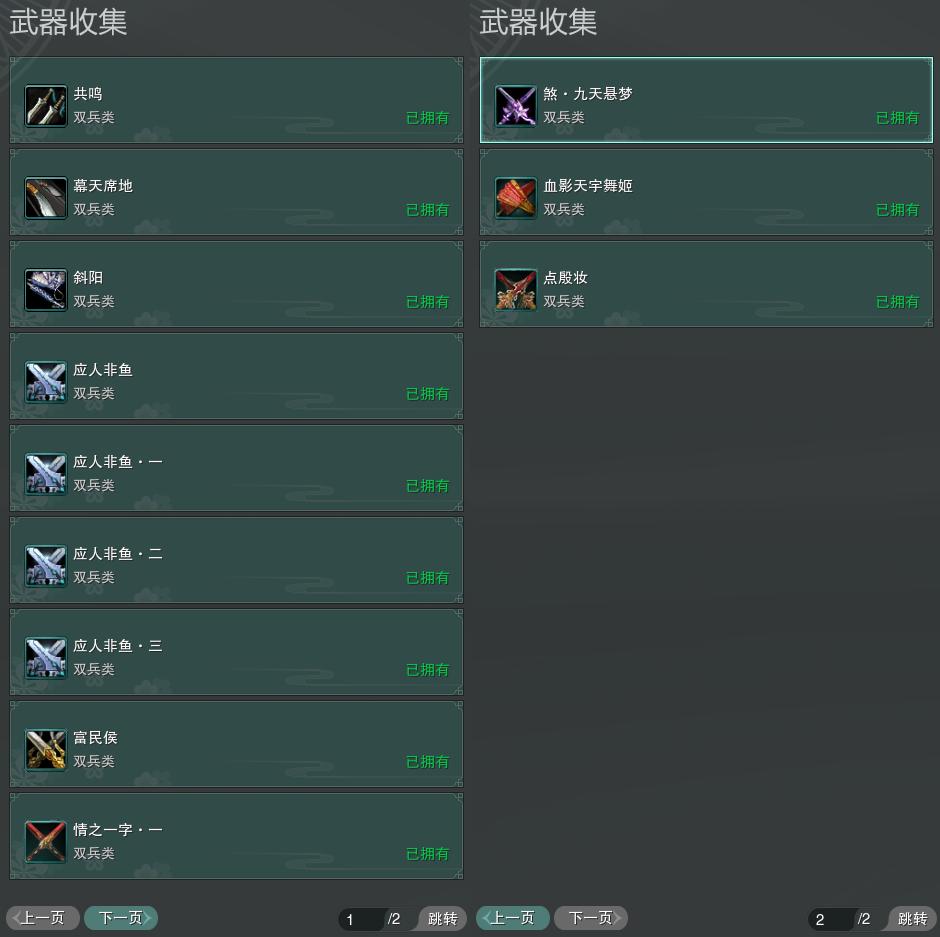Viewport: 940px width, 937px height.
Task: Select the plain 应人非鱼 weapon entry
Action: [236, 376]
